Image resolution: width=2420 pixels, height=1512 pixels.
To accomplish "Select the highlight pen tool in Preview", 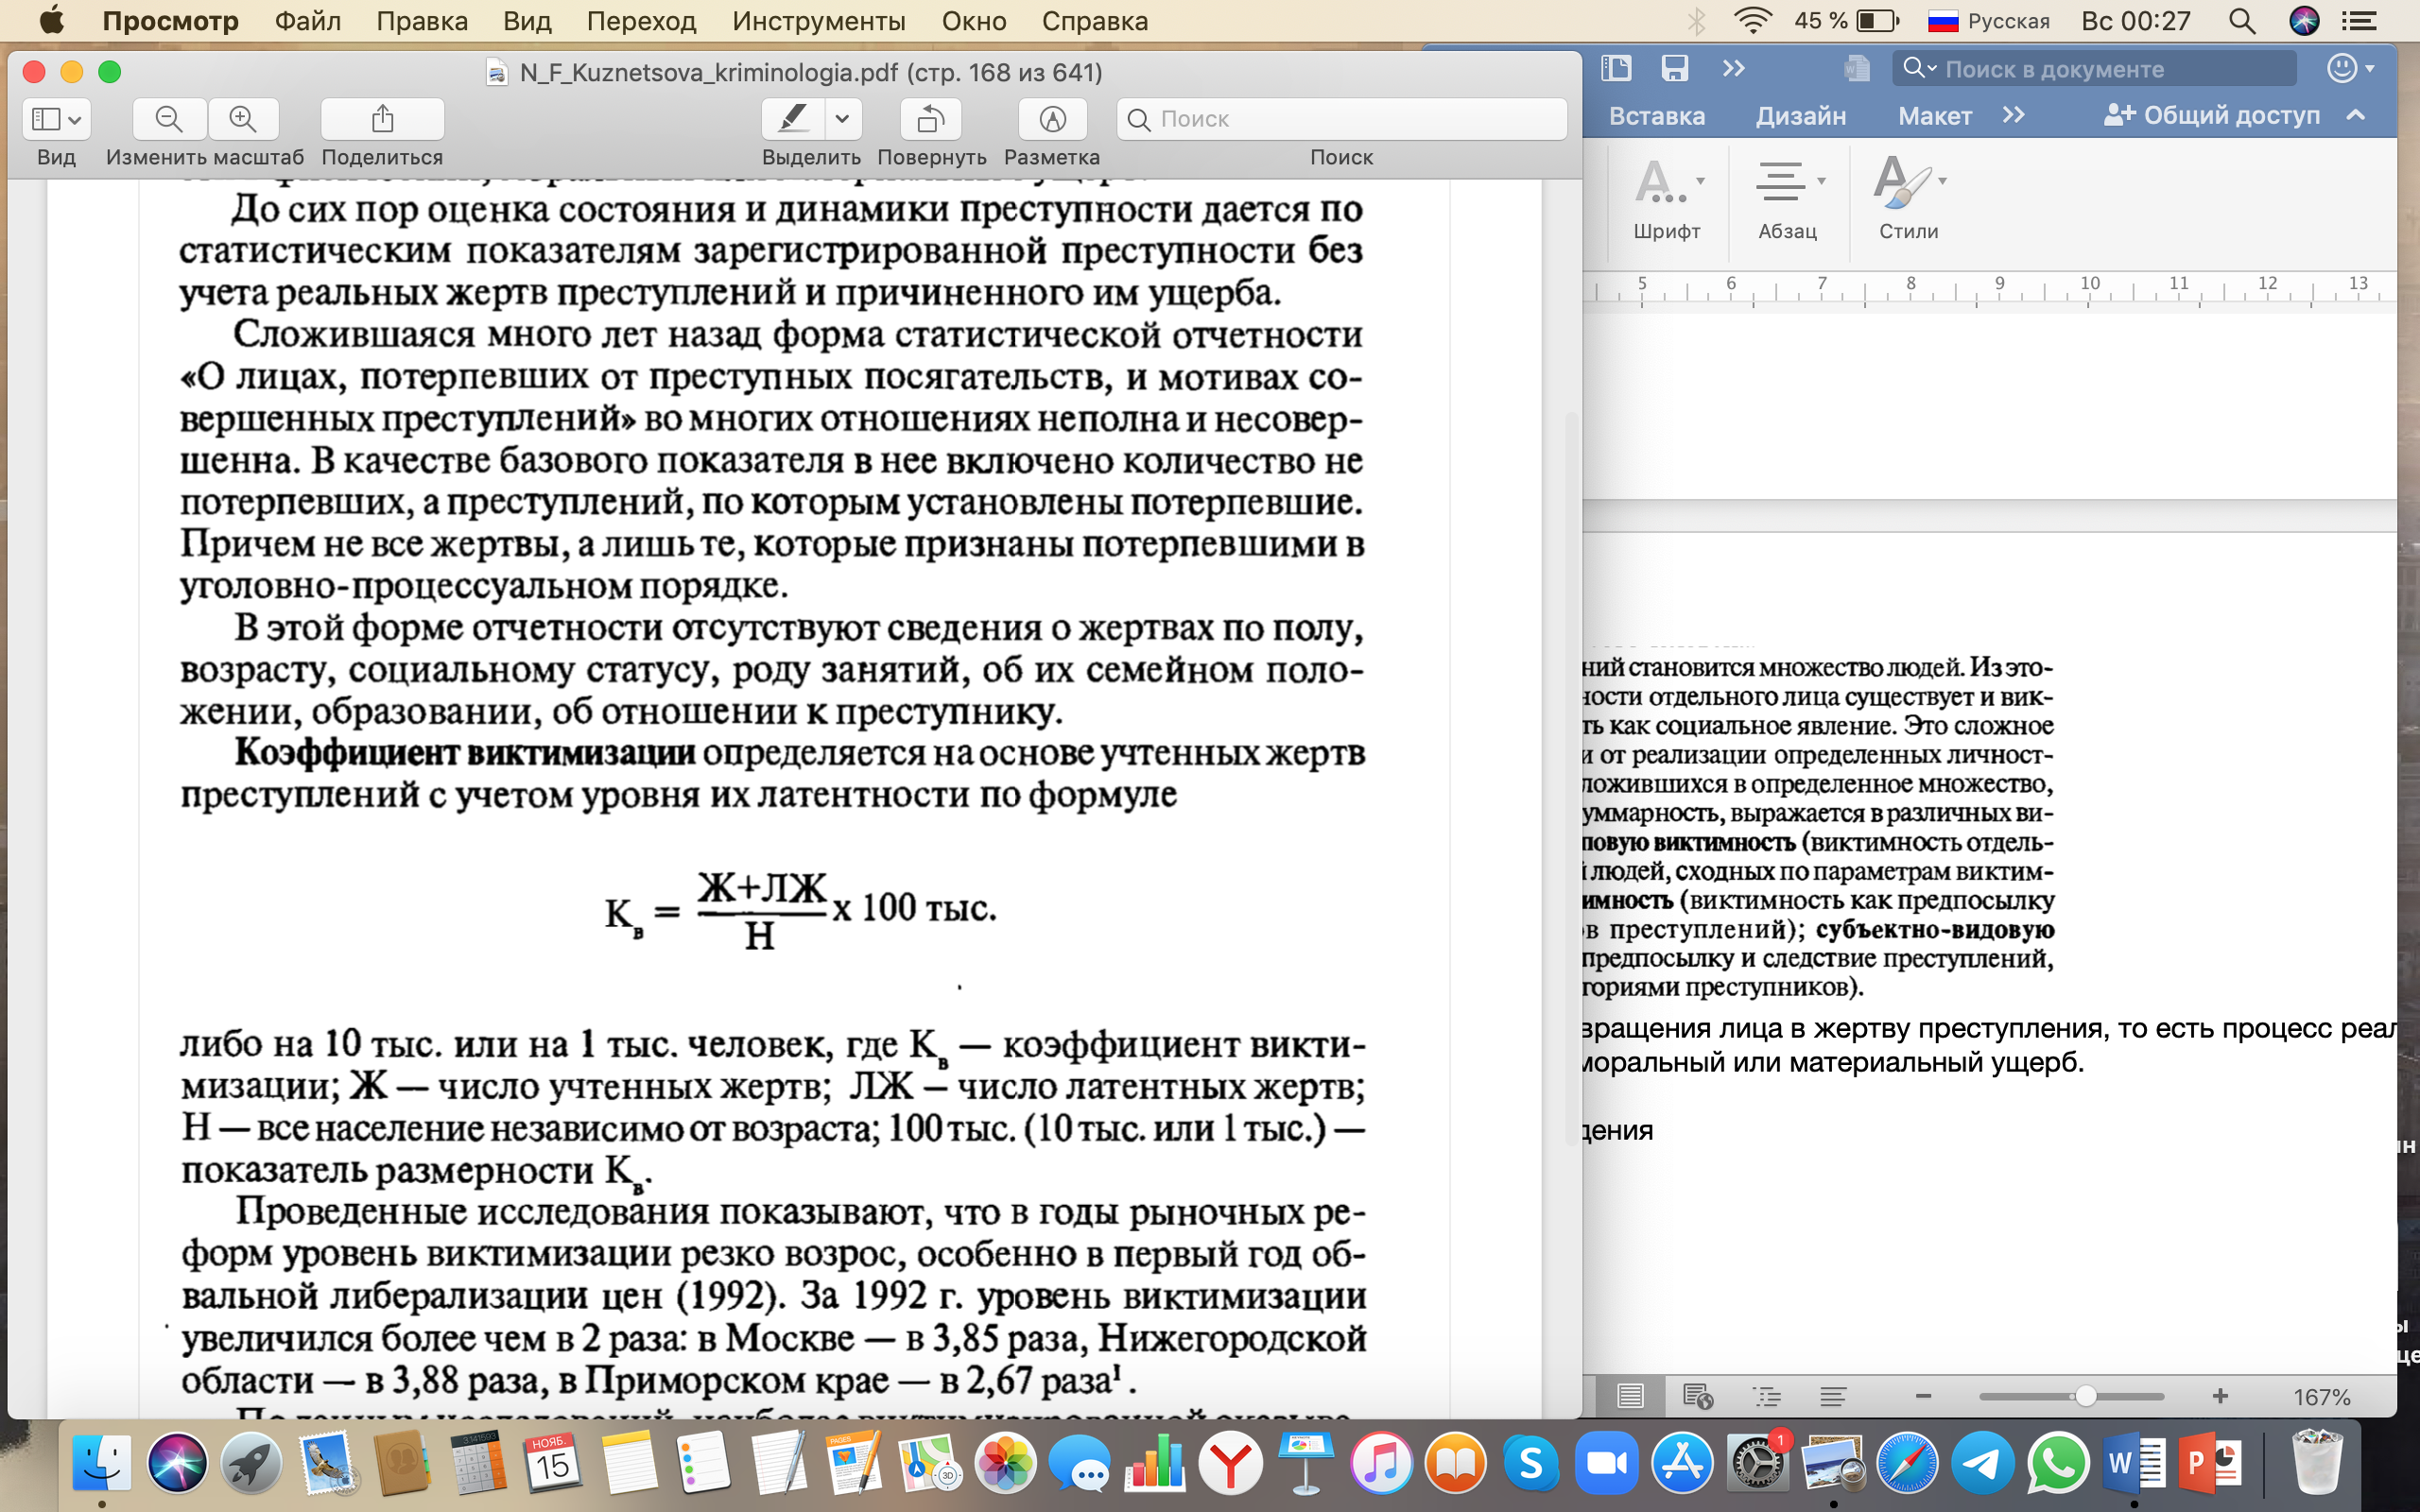I will (x=794, y=119).
